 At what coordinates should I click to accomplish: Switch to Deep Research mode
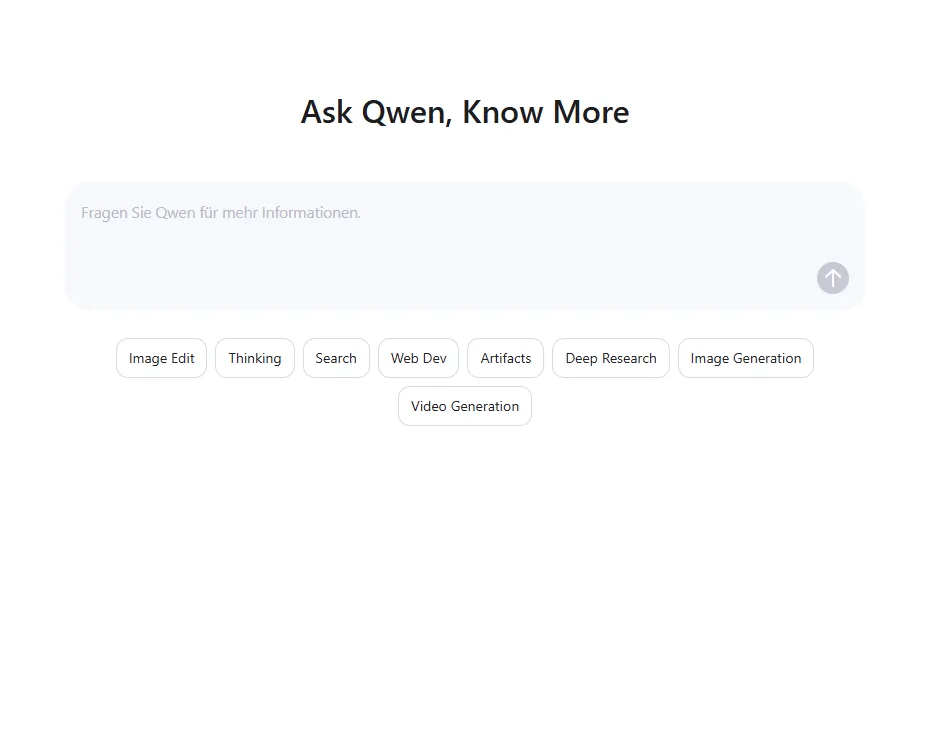point(611,358)
